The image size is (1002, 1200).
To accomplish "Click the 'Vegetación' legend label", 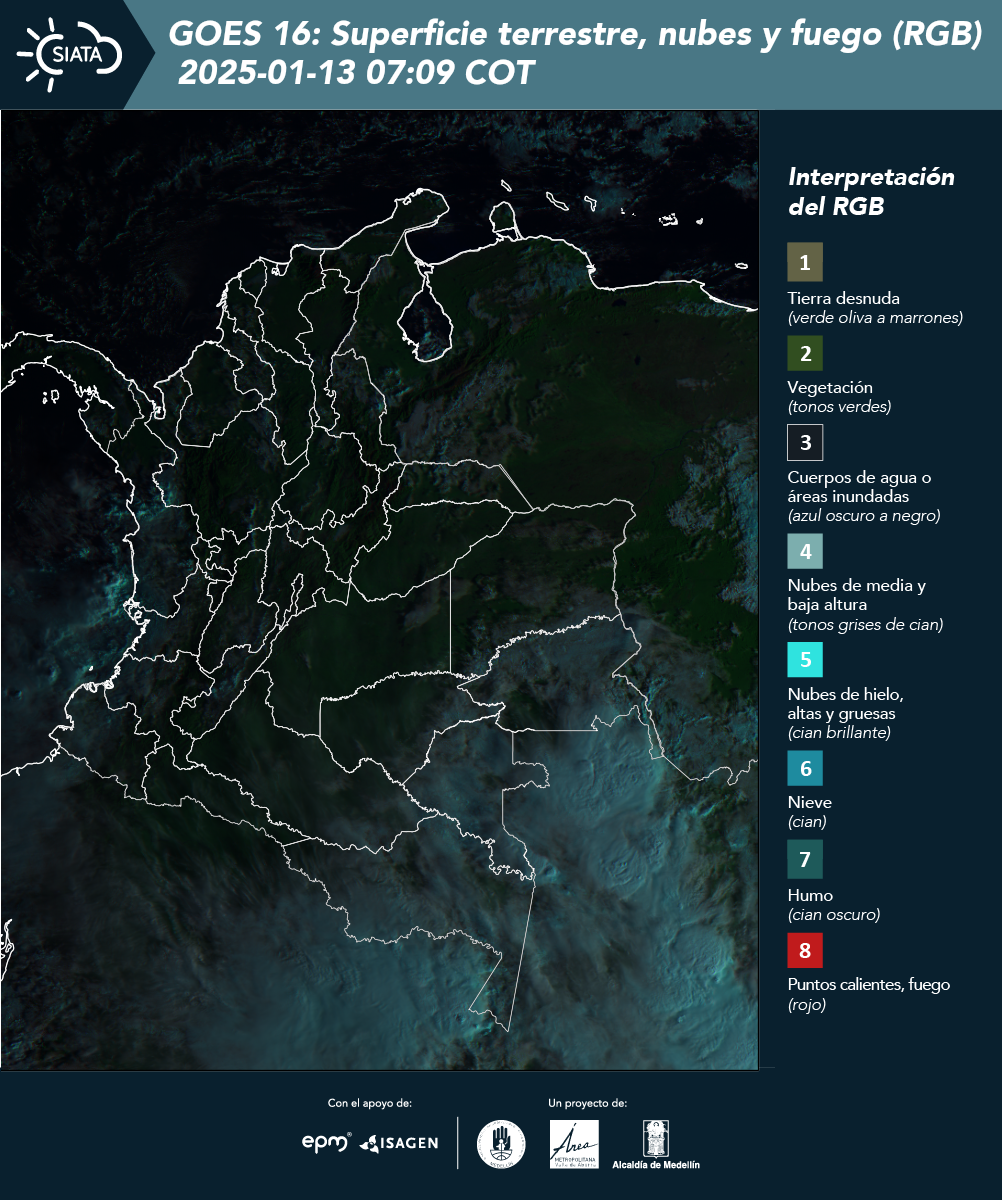I will (830, 387).
